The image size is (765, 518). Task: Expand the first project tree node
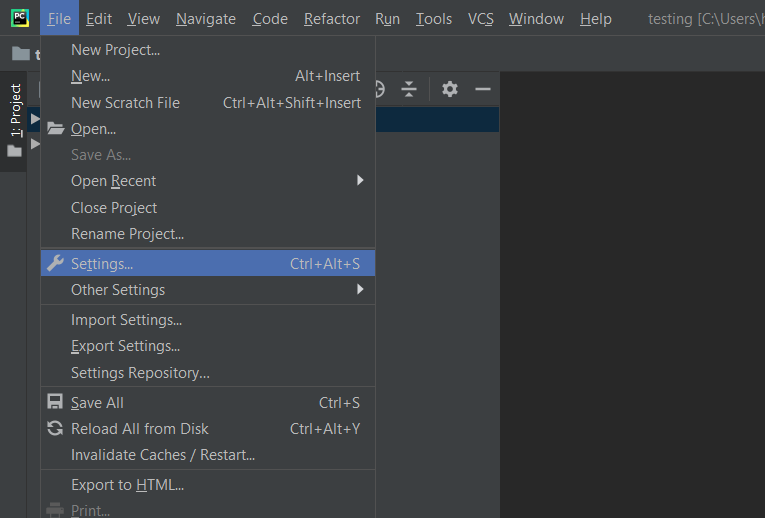pyautogui.click(x=35, y=120)
